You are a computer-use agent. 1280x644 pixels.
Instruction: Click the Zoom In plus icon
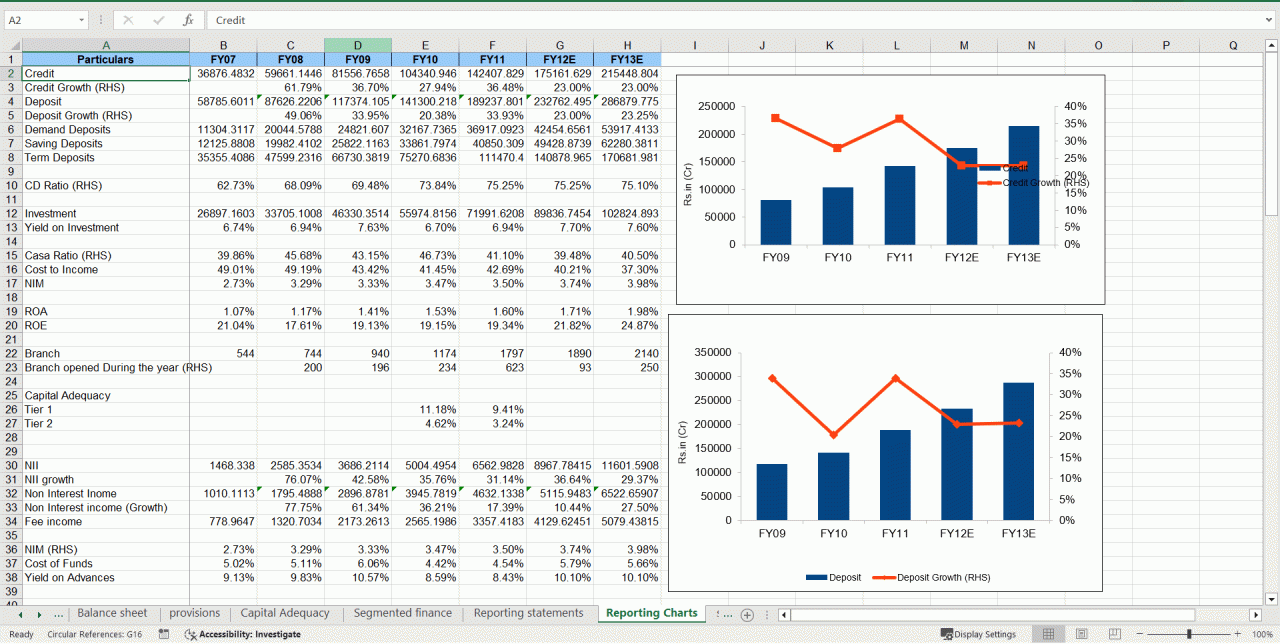pyautogui.click(x=1235, y=633)
